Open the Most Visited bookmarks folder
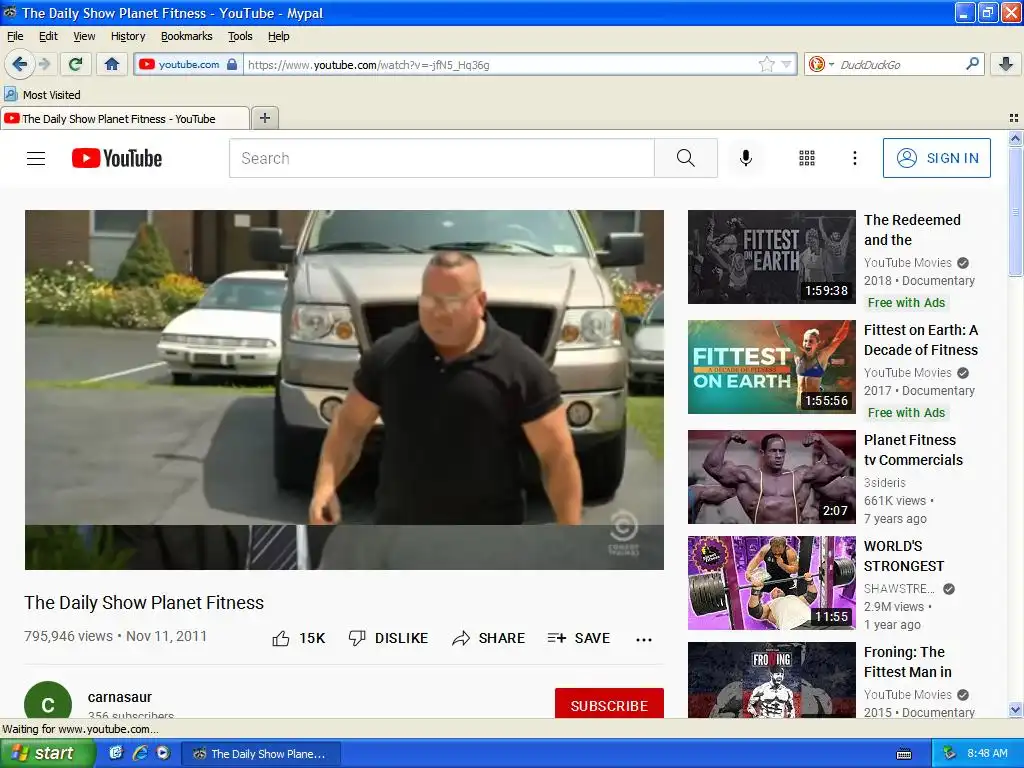The image size is (1024, 768). [42, 95]
